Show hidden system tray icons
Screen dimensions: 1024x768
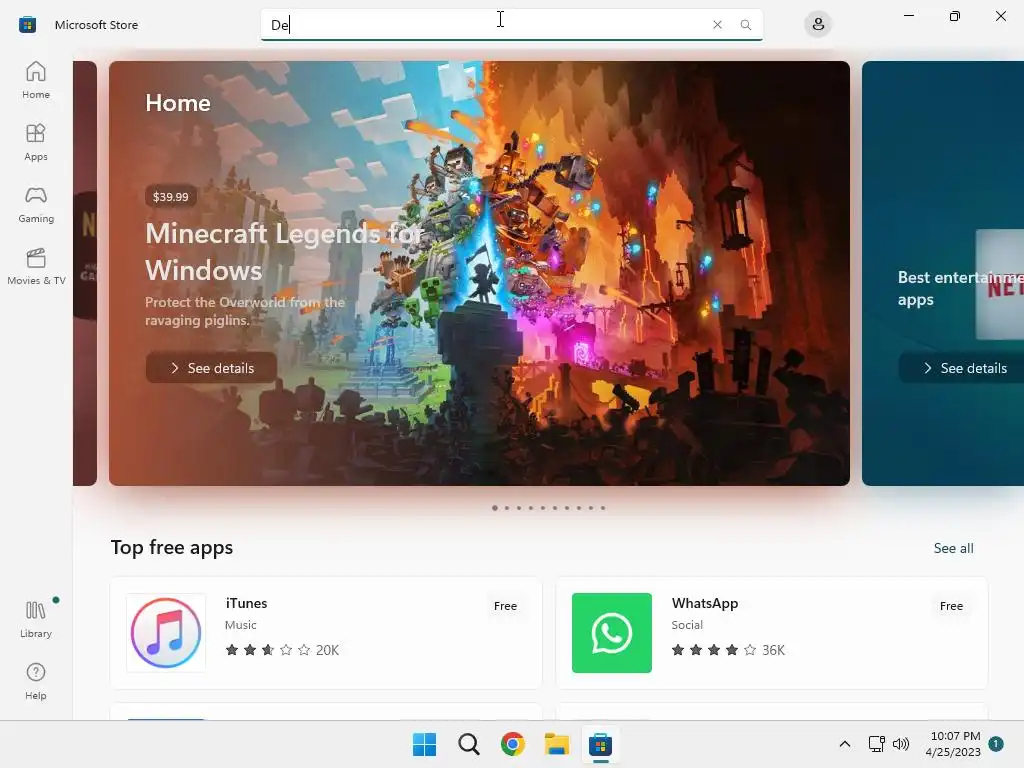tap(844, 744)
